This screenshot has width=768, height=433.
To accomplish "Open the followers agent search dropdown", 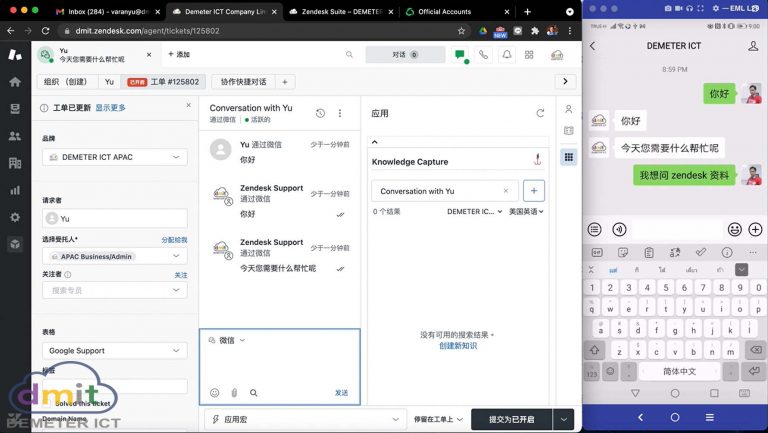I will point(115,290).
